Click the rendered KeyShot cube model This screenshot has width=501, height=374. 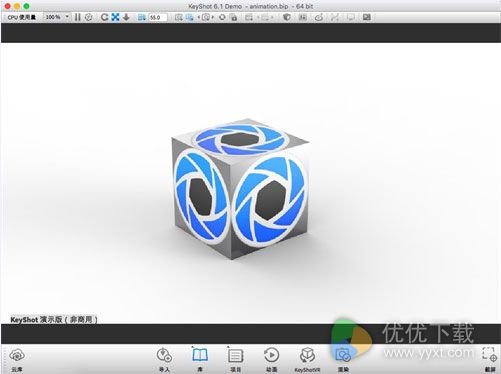[240, 188]
